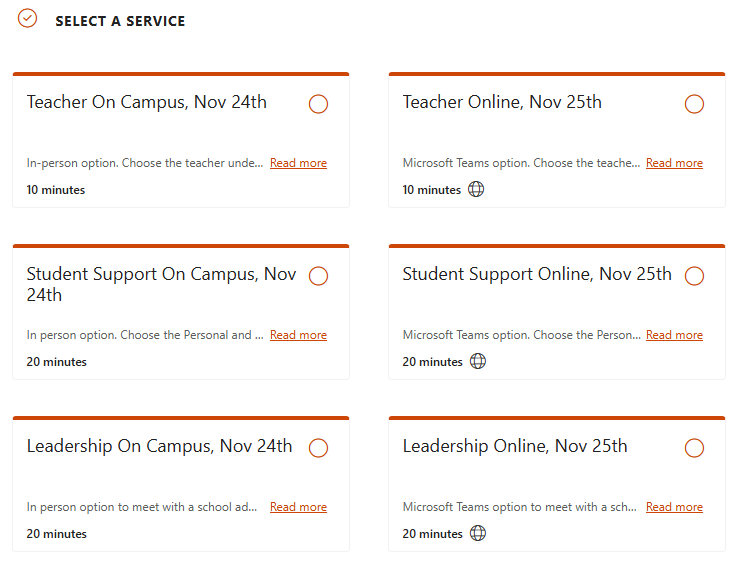The image size is (737, 564).
Task: Click the Teacher On Campus, Nov 24th title
Action: tap(147, 102)
